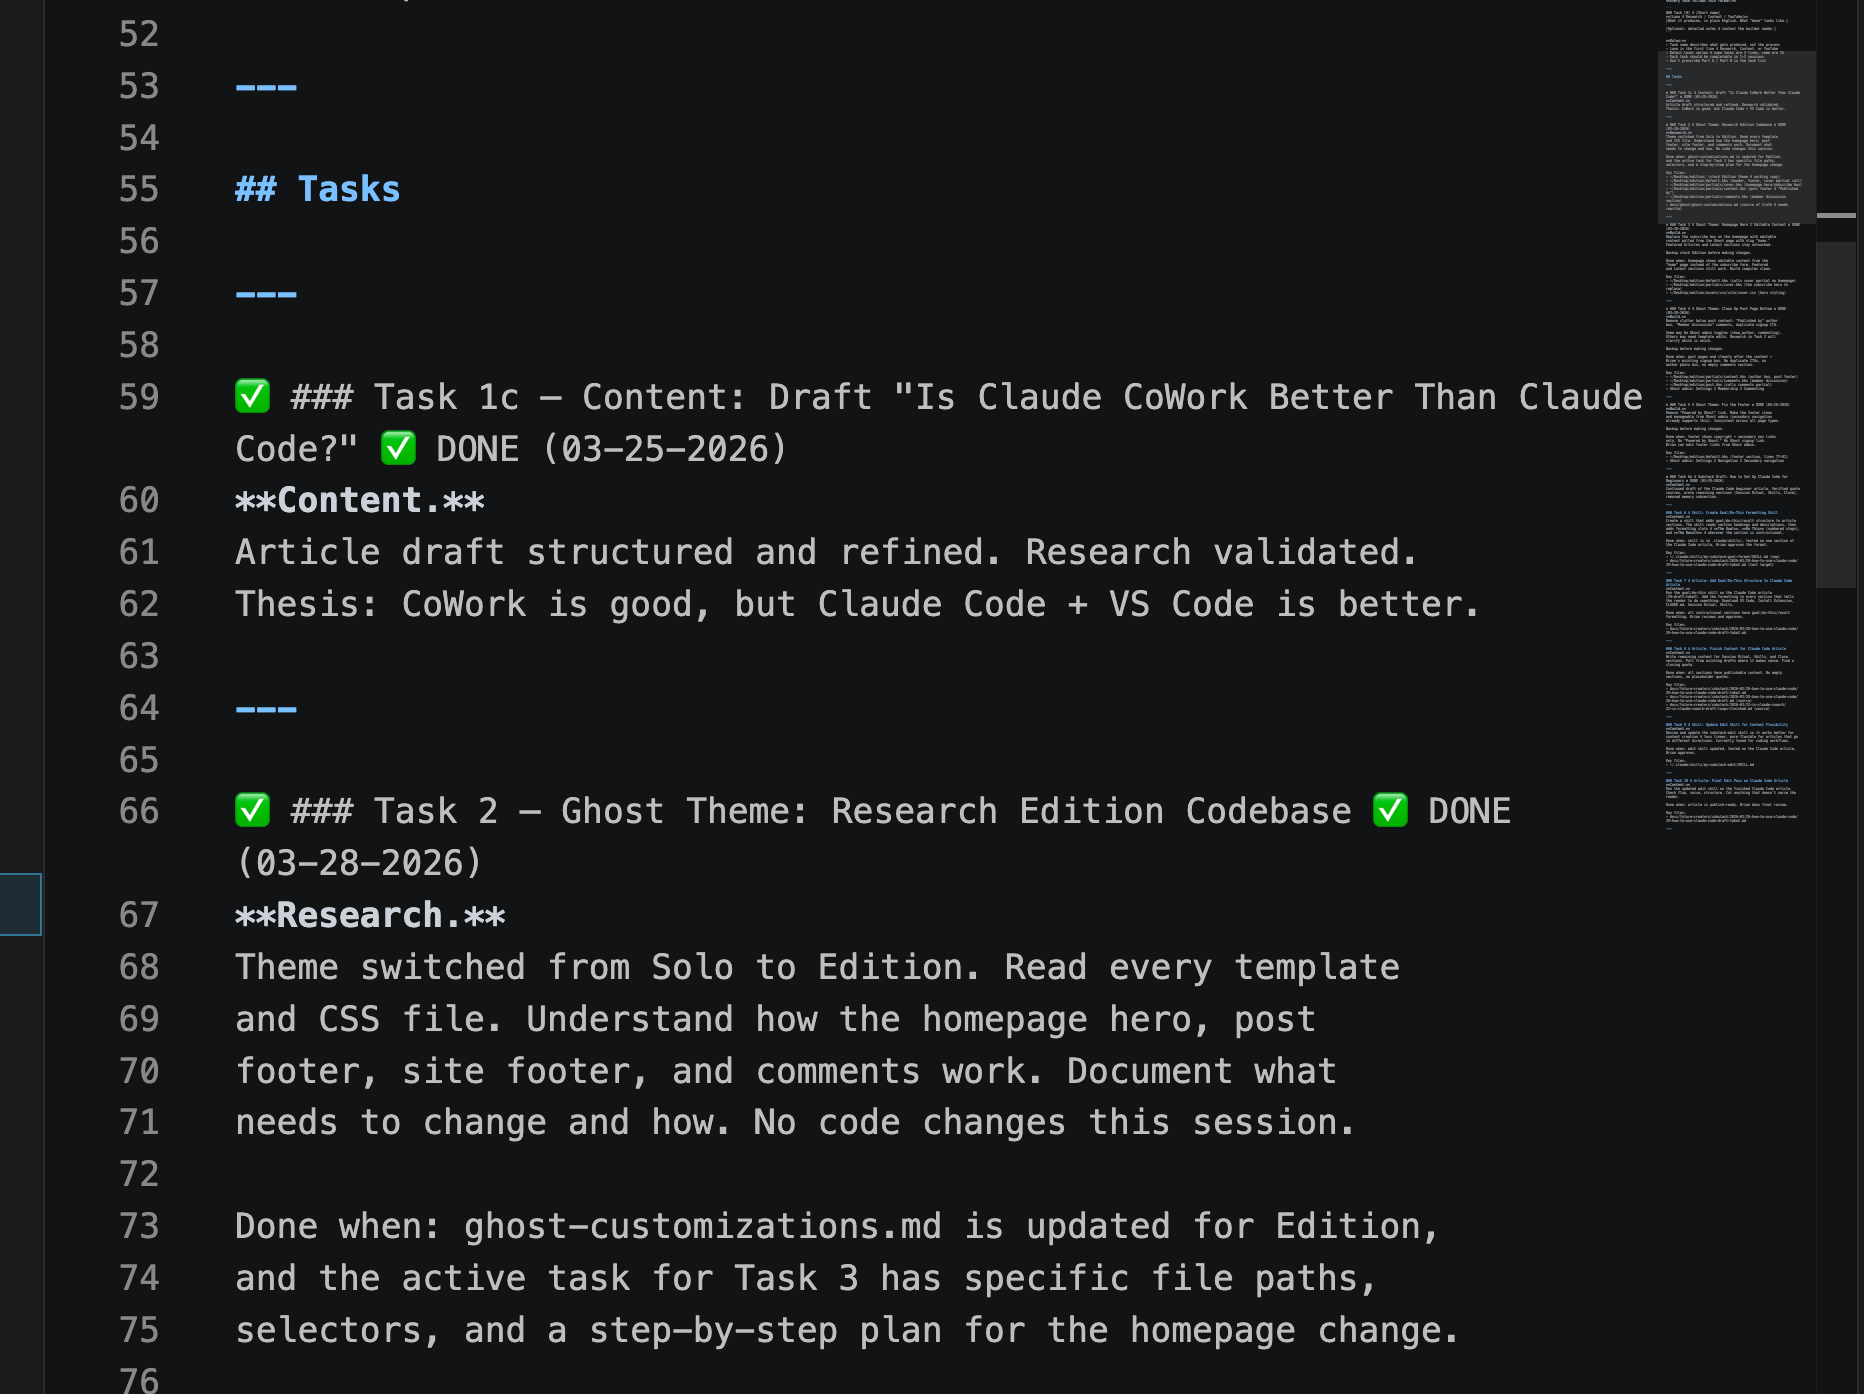The image size is (1864, 1394).
Task: Click the "ghost-customizations.md" filename text
Action: [x=702, y=1226]
